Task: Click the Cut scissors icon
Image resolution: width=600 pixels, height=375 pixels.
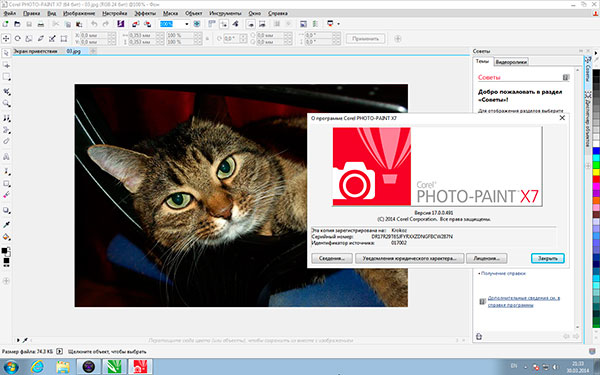Action: pyautogui.click(x=55, y=24)
